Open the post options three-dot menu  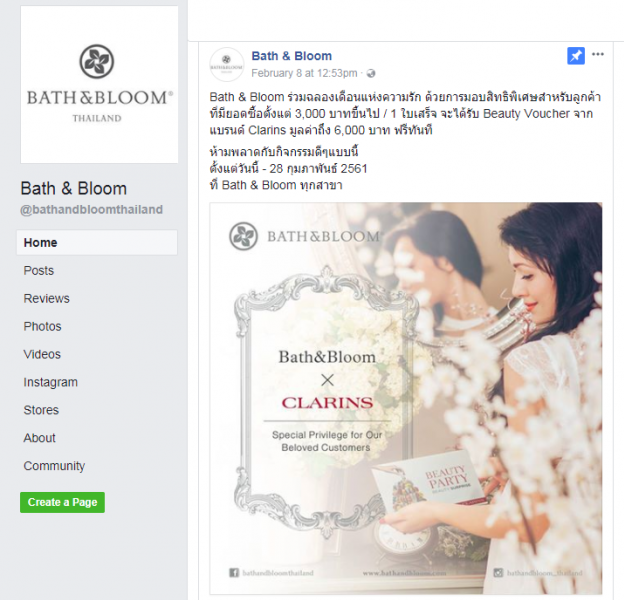pos(598,54)
